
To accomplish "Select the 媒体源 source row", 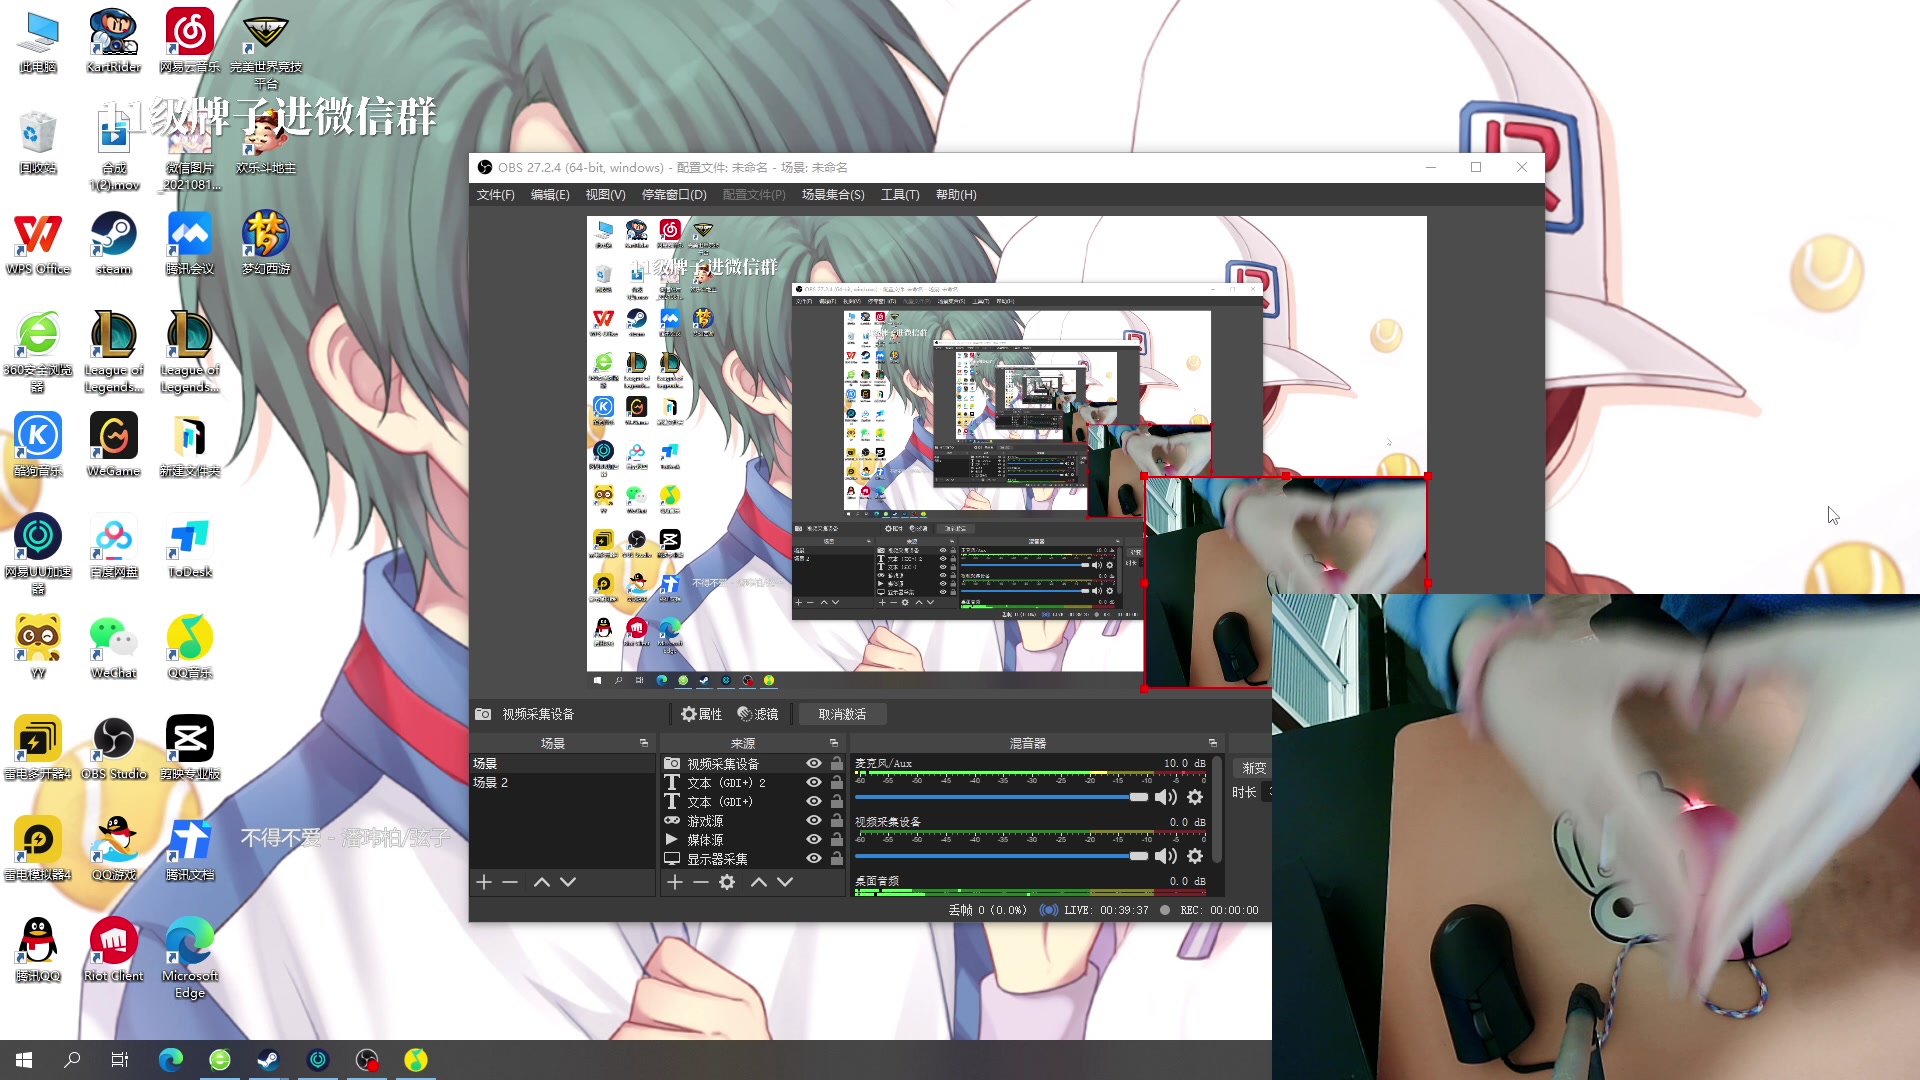I will tap(753, 839).
